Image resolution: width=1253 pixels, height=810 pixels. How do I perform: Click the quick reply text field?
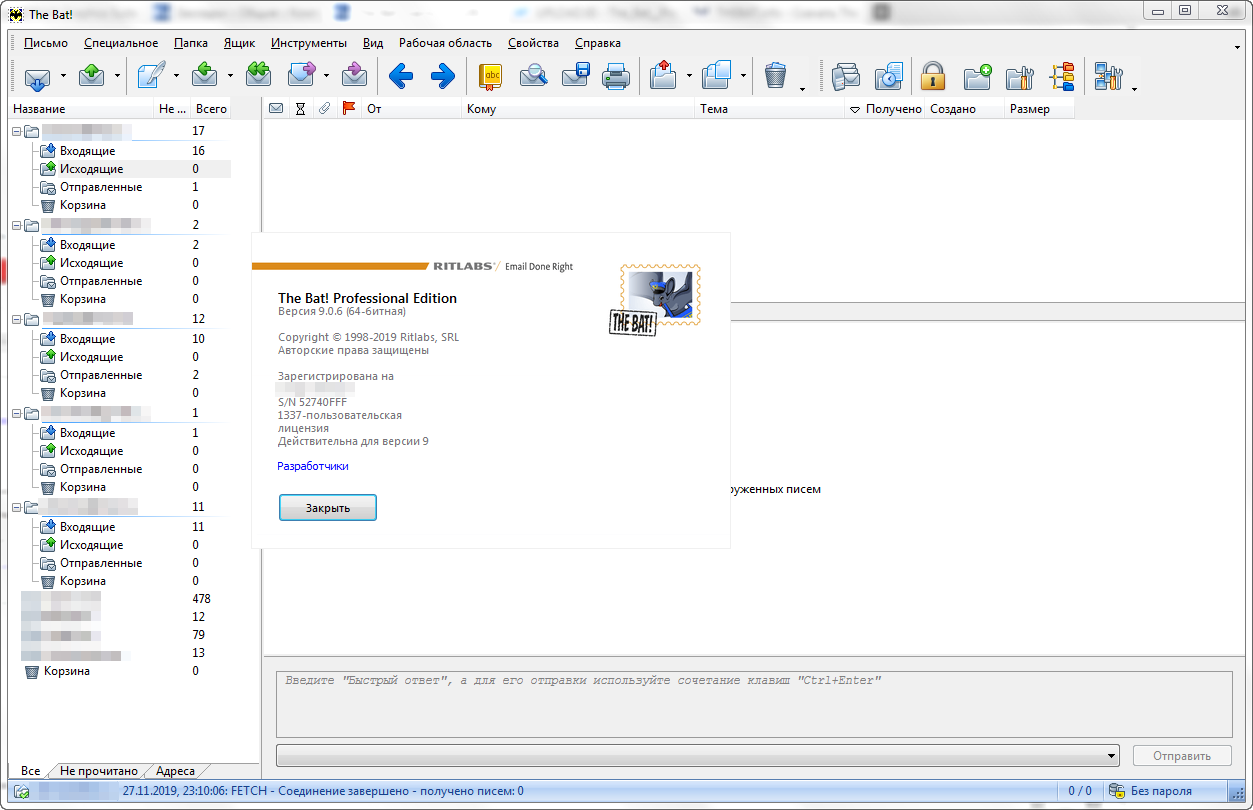753,704
